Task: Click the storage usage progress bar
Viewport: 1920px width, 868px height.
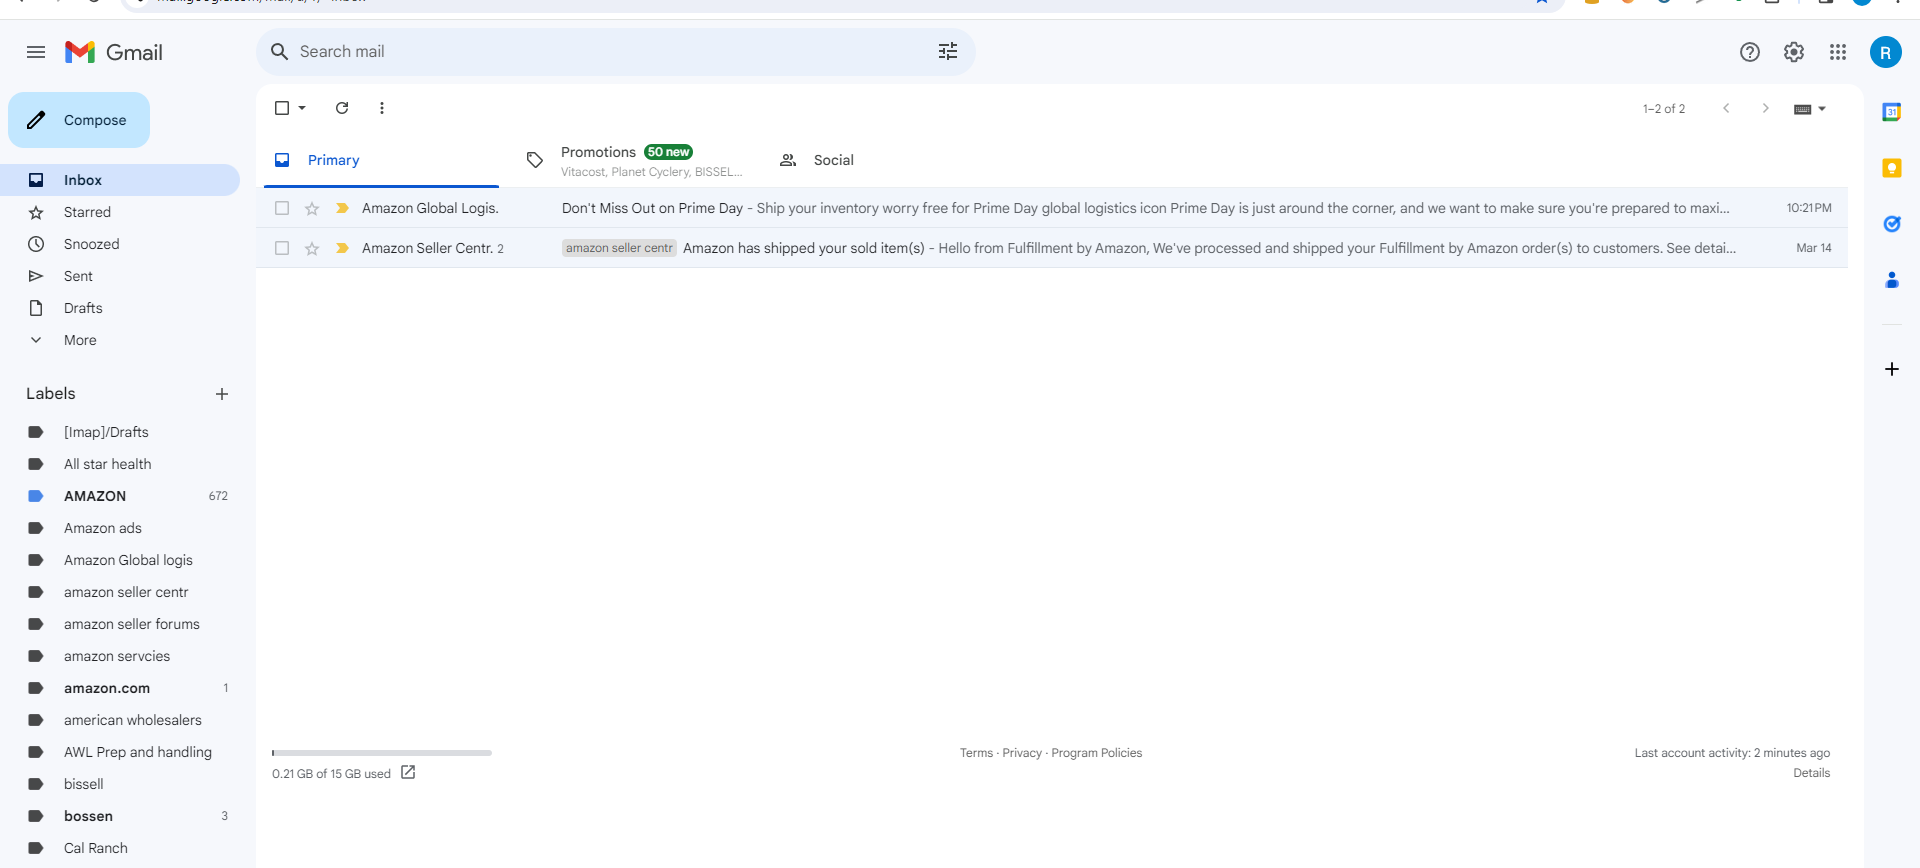Action: (382, 753)
